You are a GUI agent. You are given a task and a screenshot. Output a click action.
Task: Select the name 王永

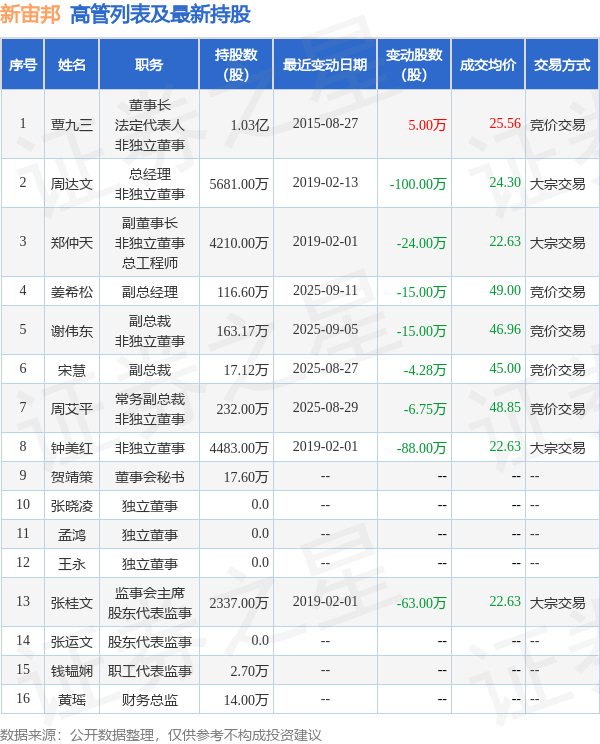pos(72,564)
